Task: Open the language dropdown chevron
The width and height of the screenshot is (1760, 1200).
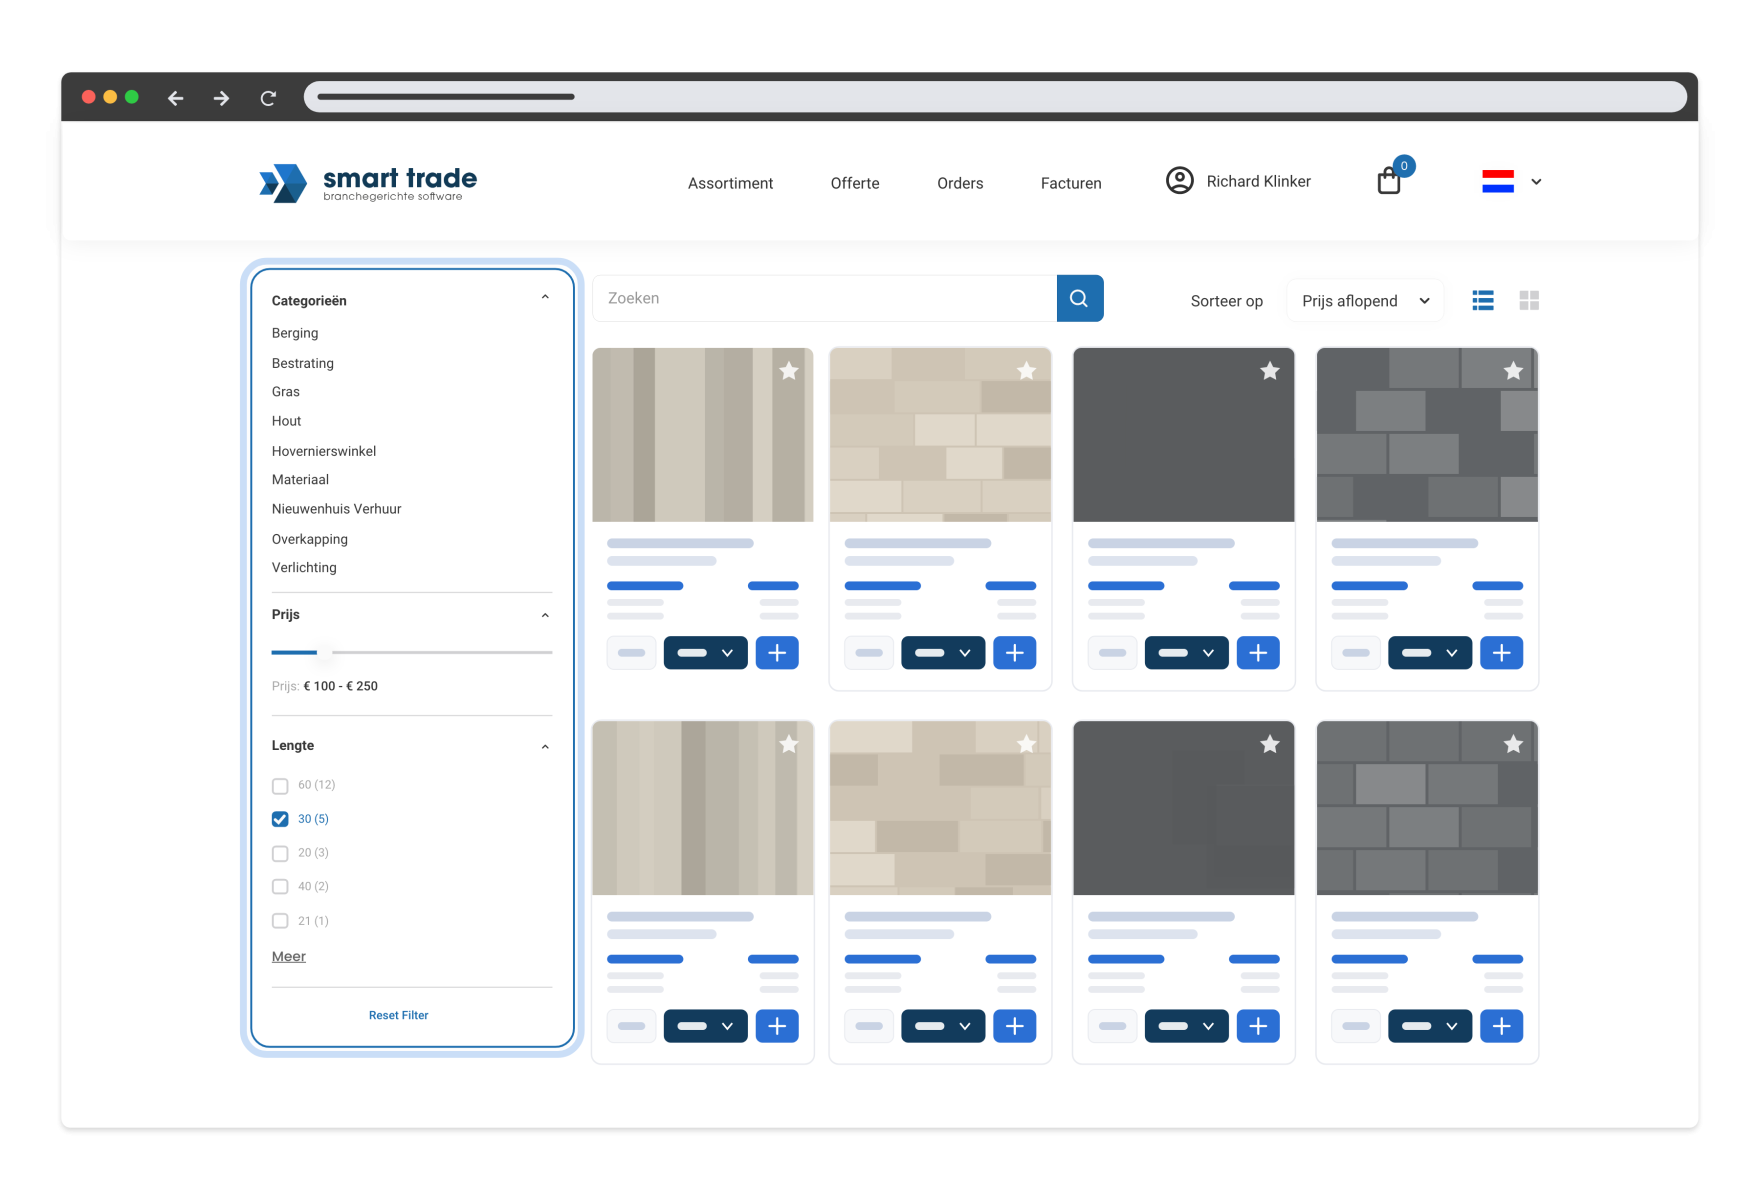Action: [1536, 182]
